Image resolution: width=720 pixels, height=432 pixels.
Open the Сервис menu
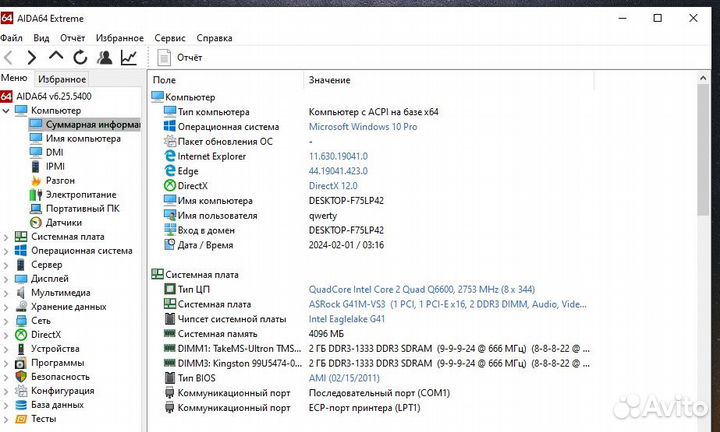tap(169, 38)
